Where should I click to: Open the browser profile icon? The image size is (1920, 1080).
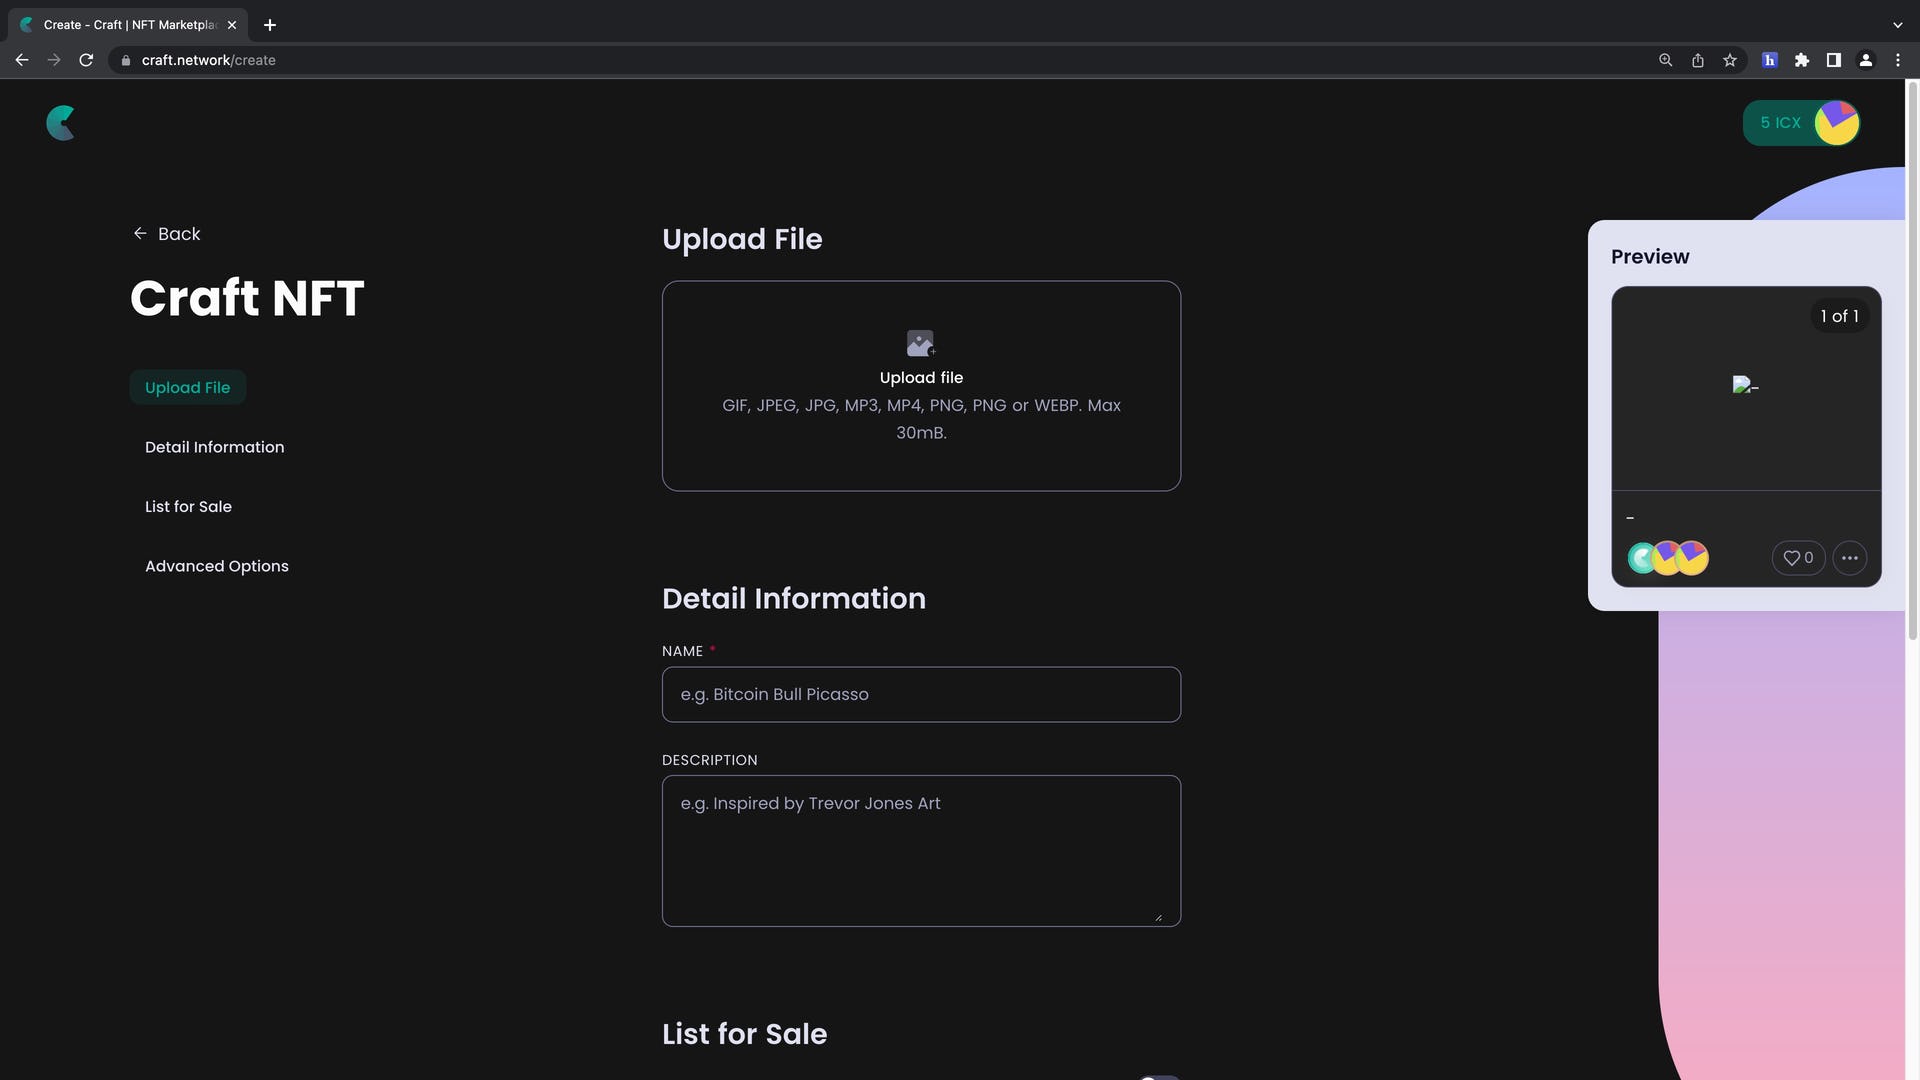click(x=1865, y=60)
